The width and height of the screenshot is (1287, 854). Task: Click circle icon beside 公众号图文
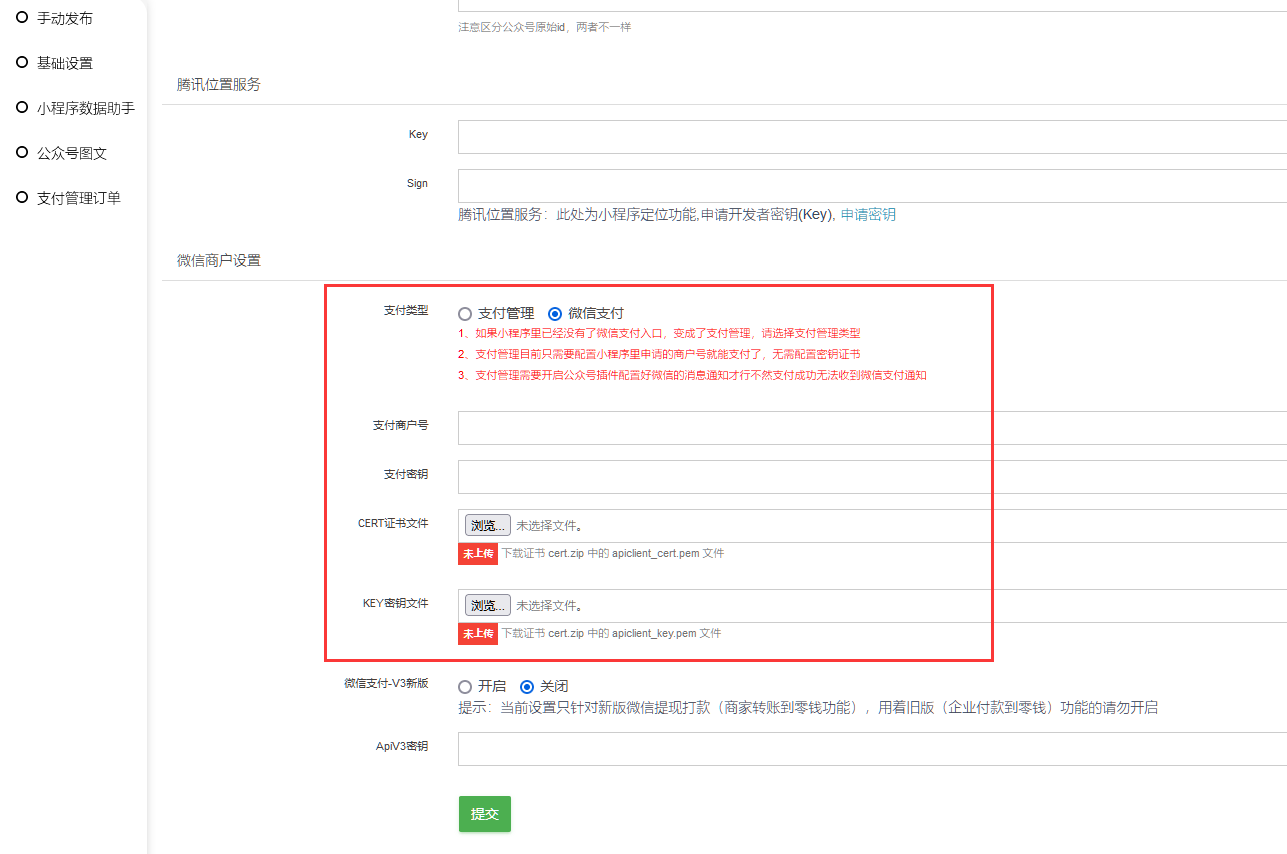tap(22, 152)
